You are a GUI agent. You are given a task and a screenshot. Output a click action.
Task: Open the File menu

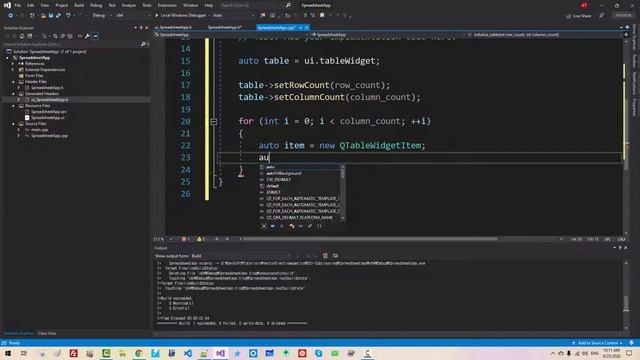(x=18, y=5)
